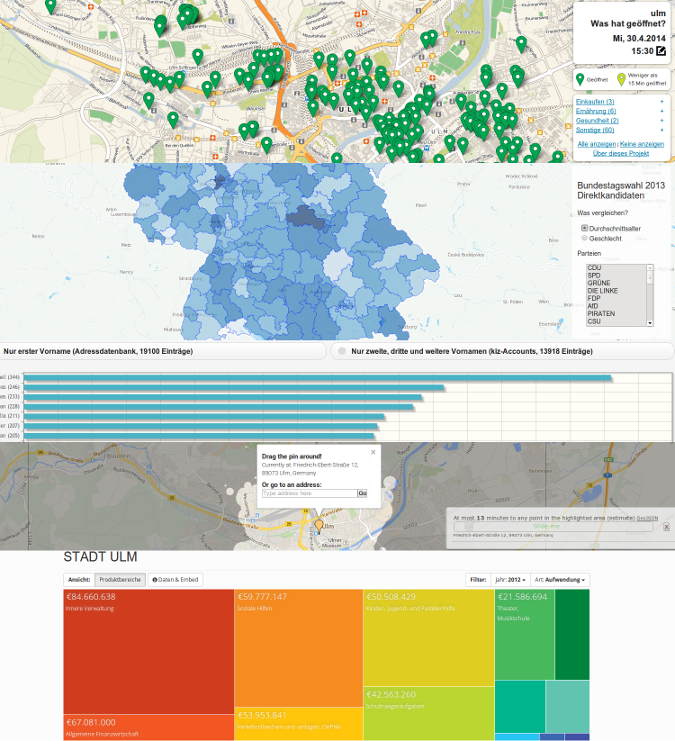
Task: Expand the Einkaufen category plus icon
Action: pos(661,102)
